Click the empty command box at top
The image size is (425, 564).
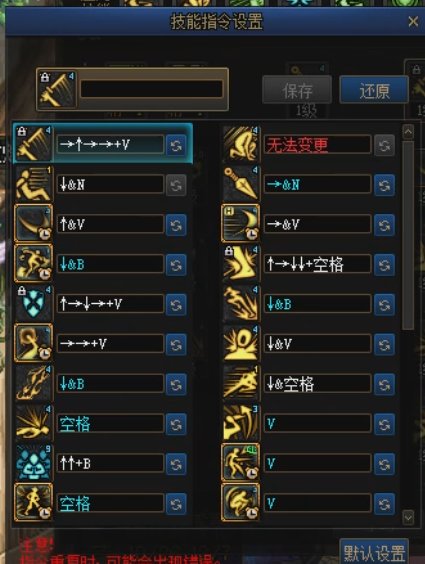coord(151,89)
